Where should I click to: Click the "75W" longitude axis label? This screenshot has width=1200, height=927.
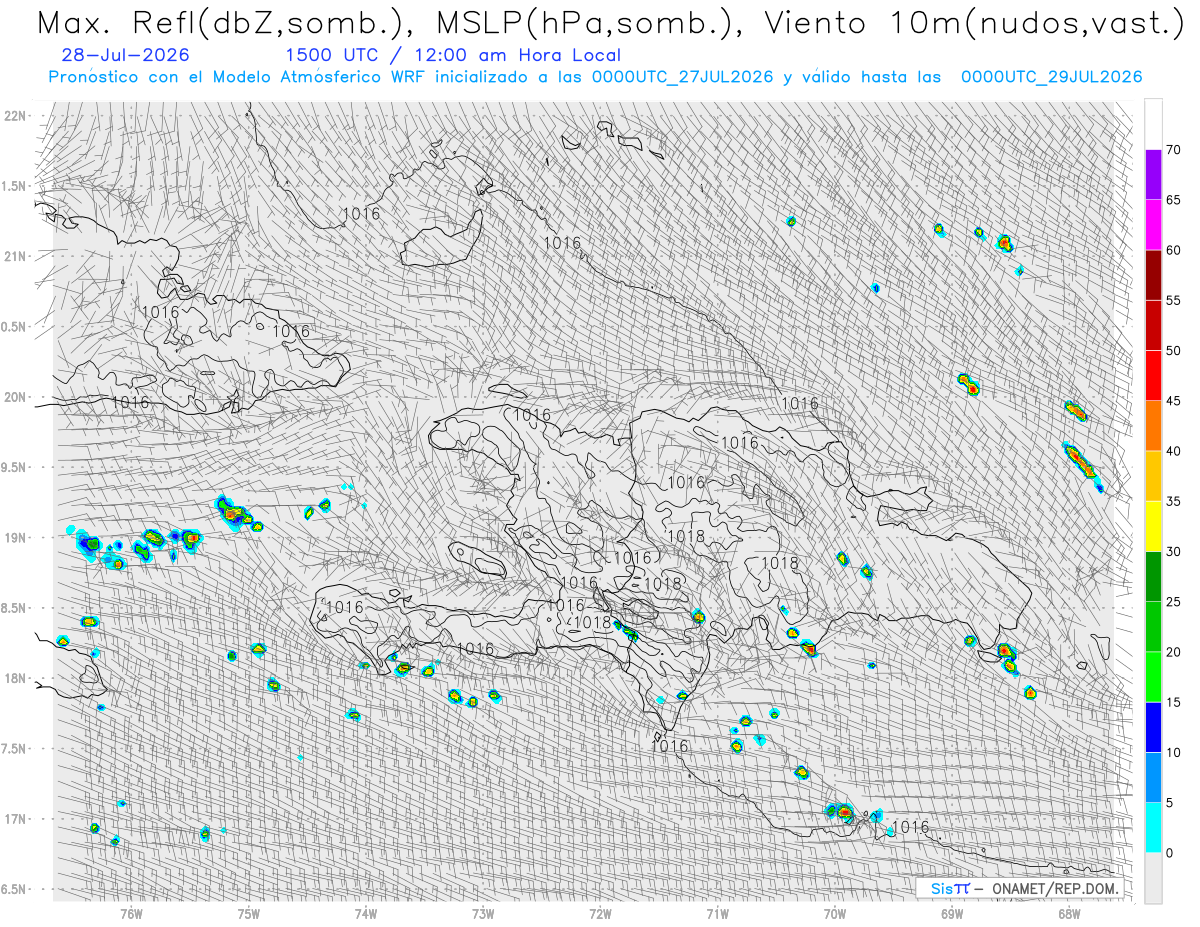[x=248, y=913]
